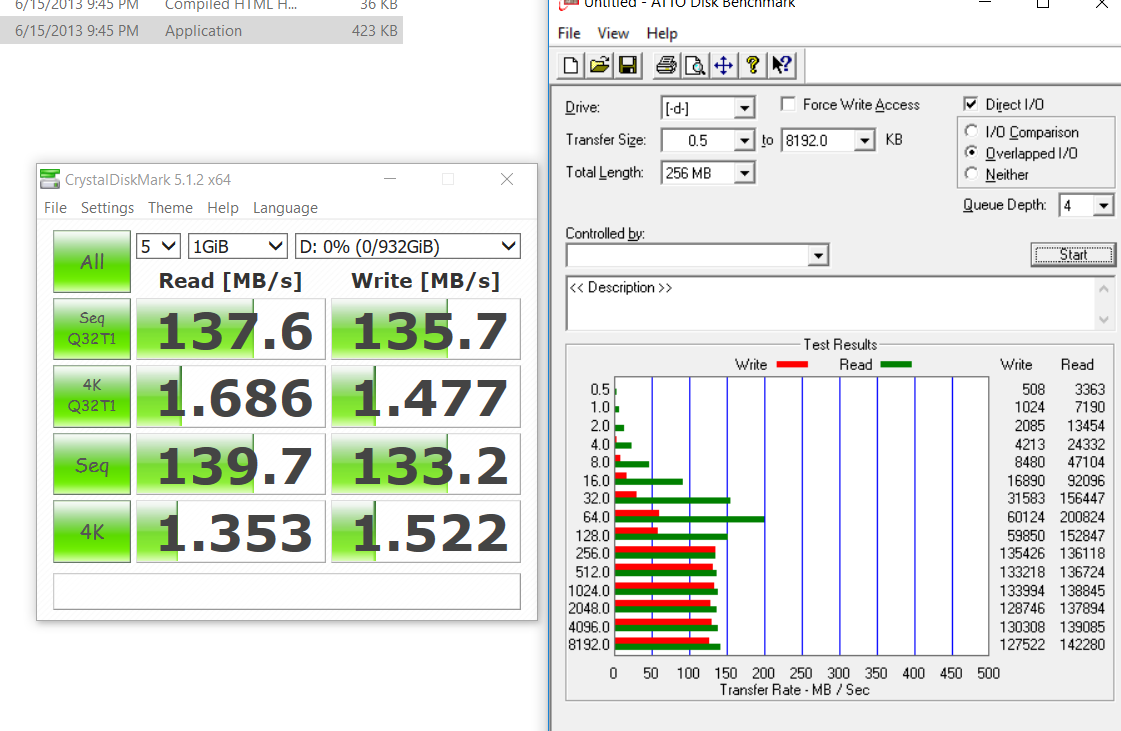1121x731 pixels.
Task: Click the 4K Q32T1 write value 1.477
Action: [426, 396]
